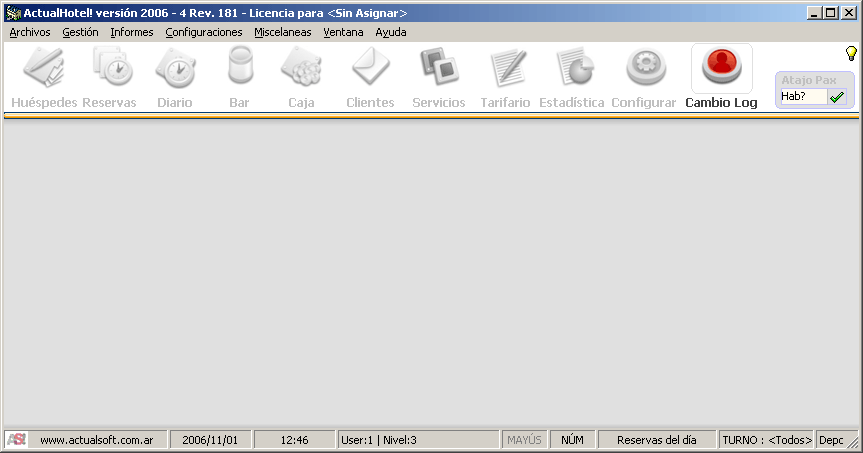Click the yellow light bulb tip icon
Screen dimensions: 863x453
[851, 53]
